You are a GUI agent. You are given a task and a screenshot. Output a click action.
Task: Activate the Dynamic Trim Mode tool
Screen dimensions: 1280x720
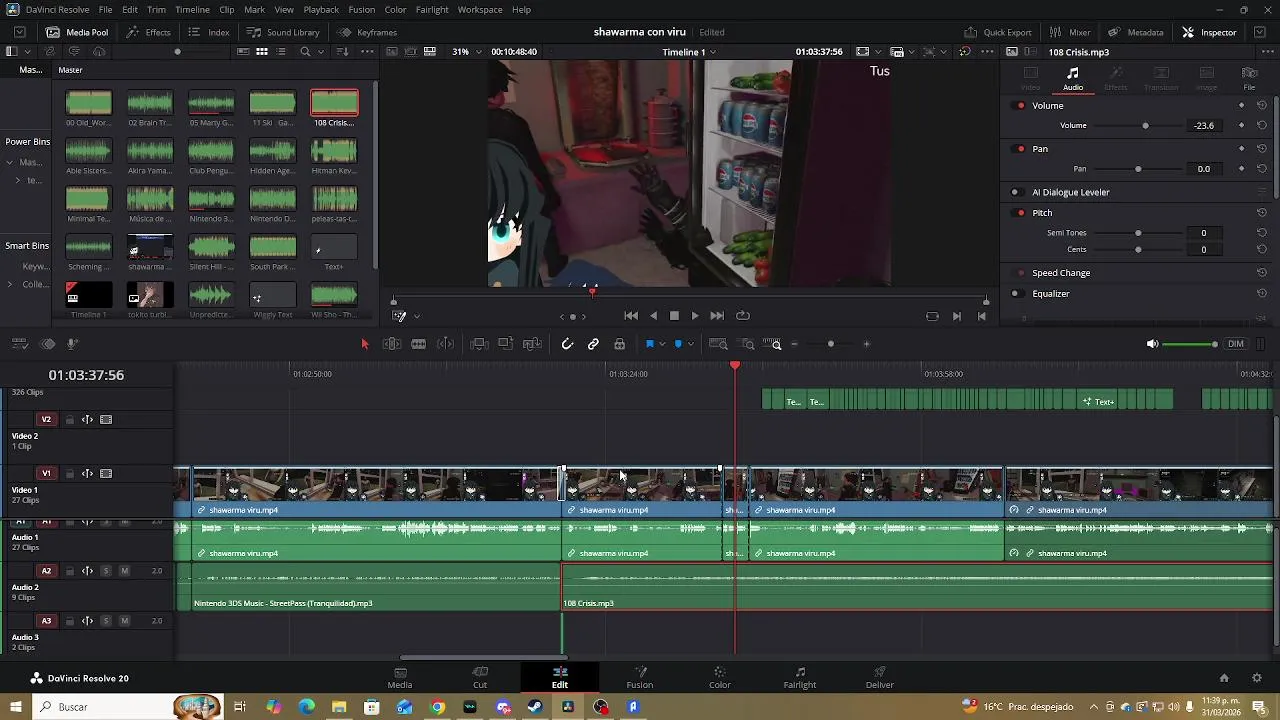click(x=419, y=344)
